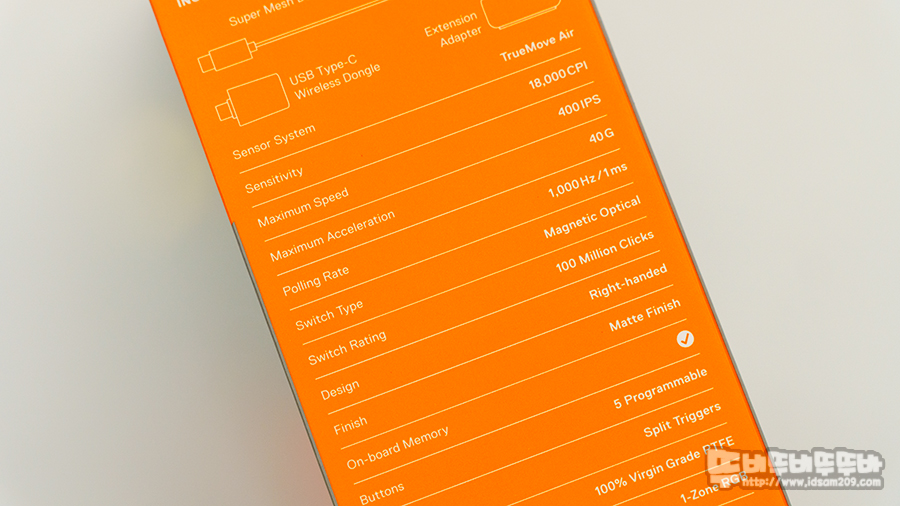Click the USB Type-C Wireless Dongle illustration

pyautogui.click(x=252, y=100)
